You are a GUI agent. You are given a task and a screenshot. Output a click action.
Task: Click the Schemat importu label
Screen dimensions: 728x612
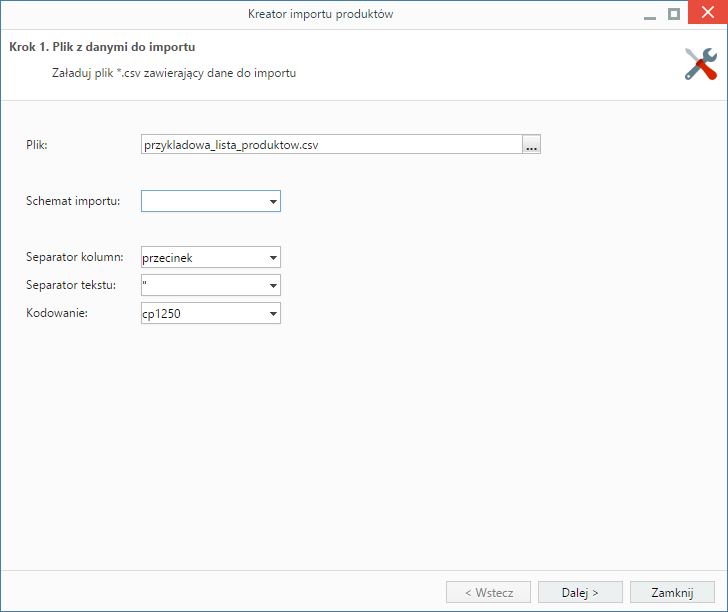tap(73, 201)
